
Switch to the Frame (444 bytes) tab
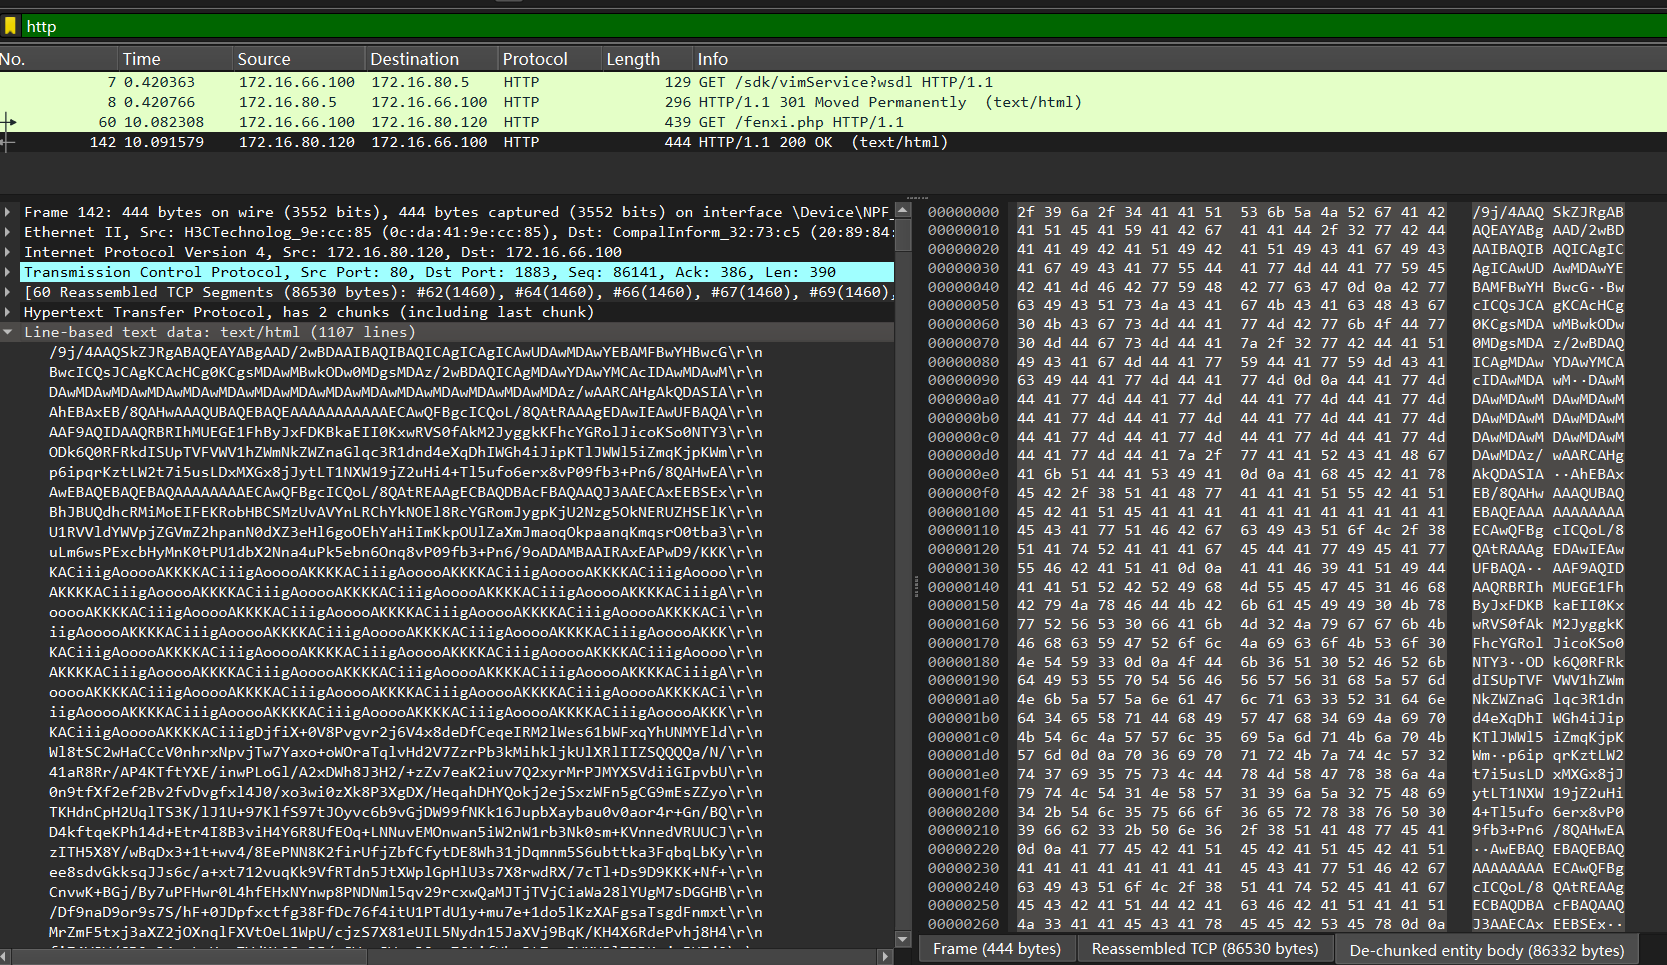point(996,949)
